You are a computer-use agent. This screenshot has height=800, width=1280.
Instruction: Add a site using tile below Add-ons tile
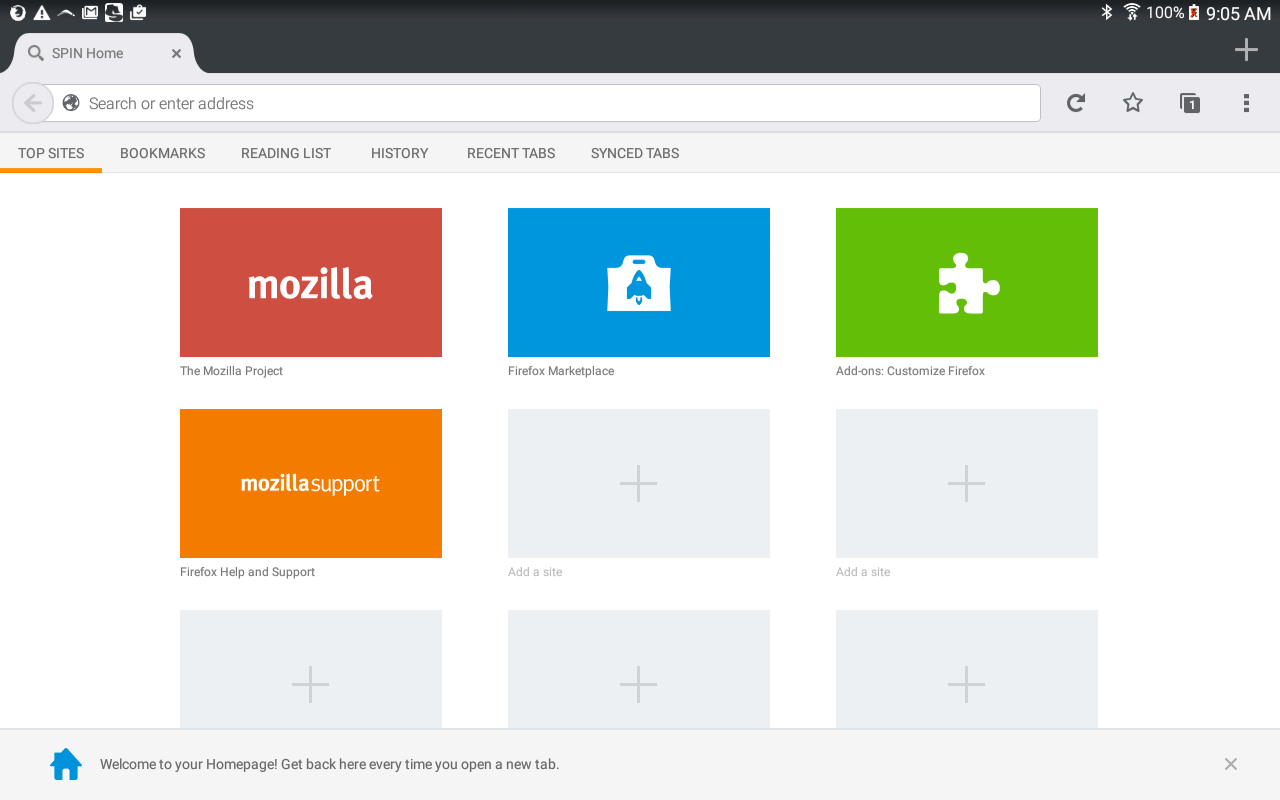click(967, 483)
